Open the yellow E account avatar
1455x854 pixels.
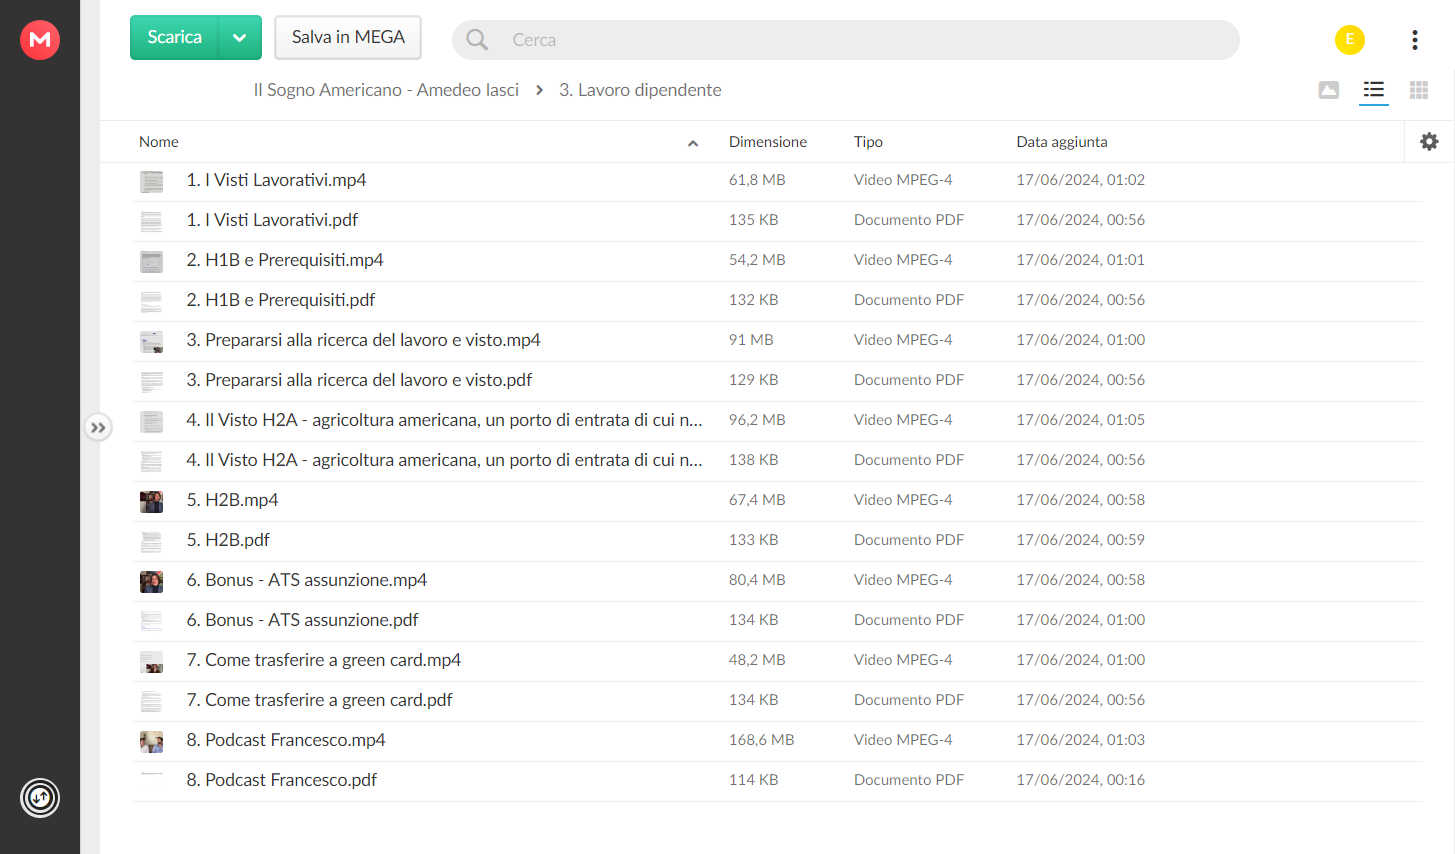pyautogui.click(x=1350, y=40)
